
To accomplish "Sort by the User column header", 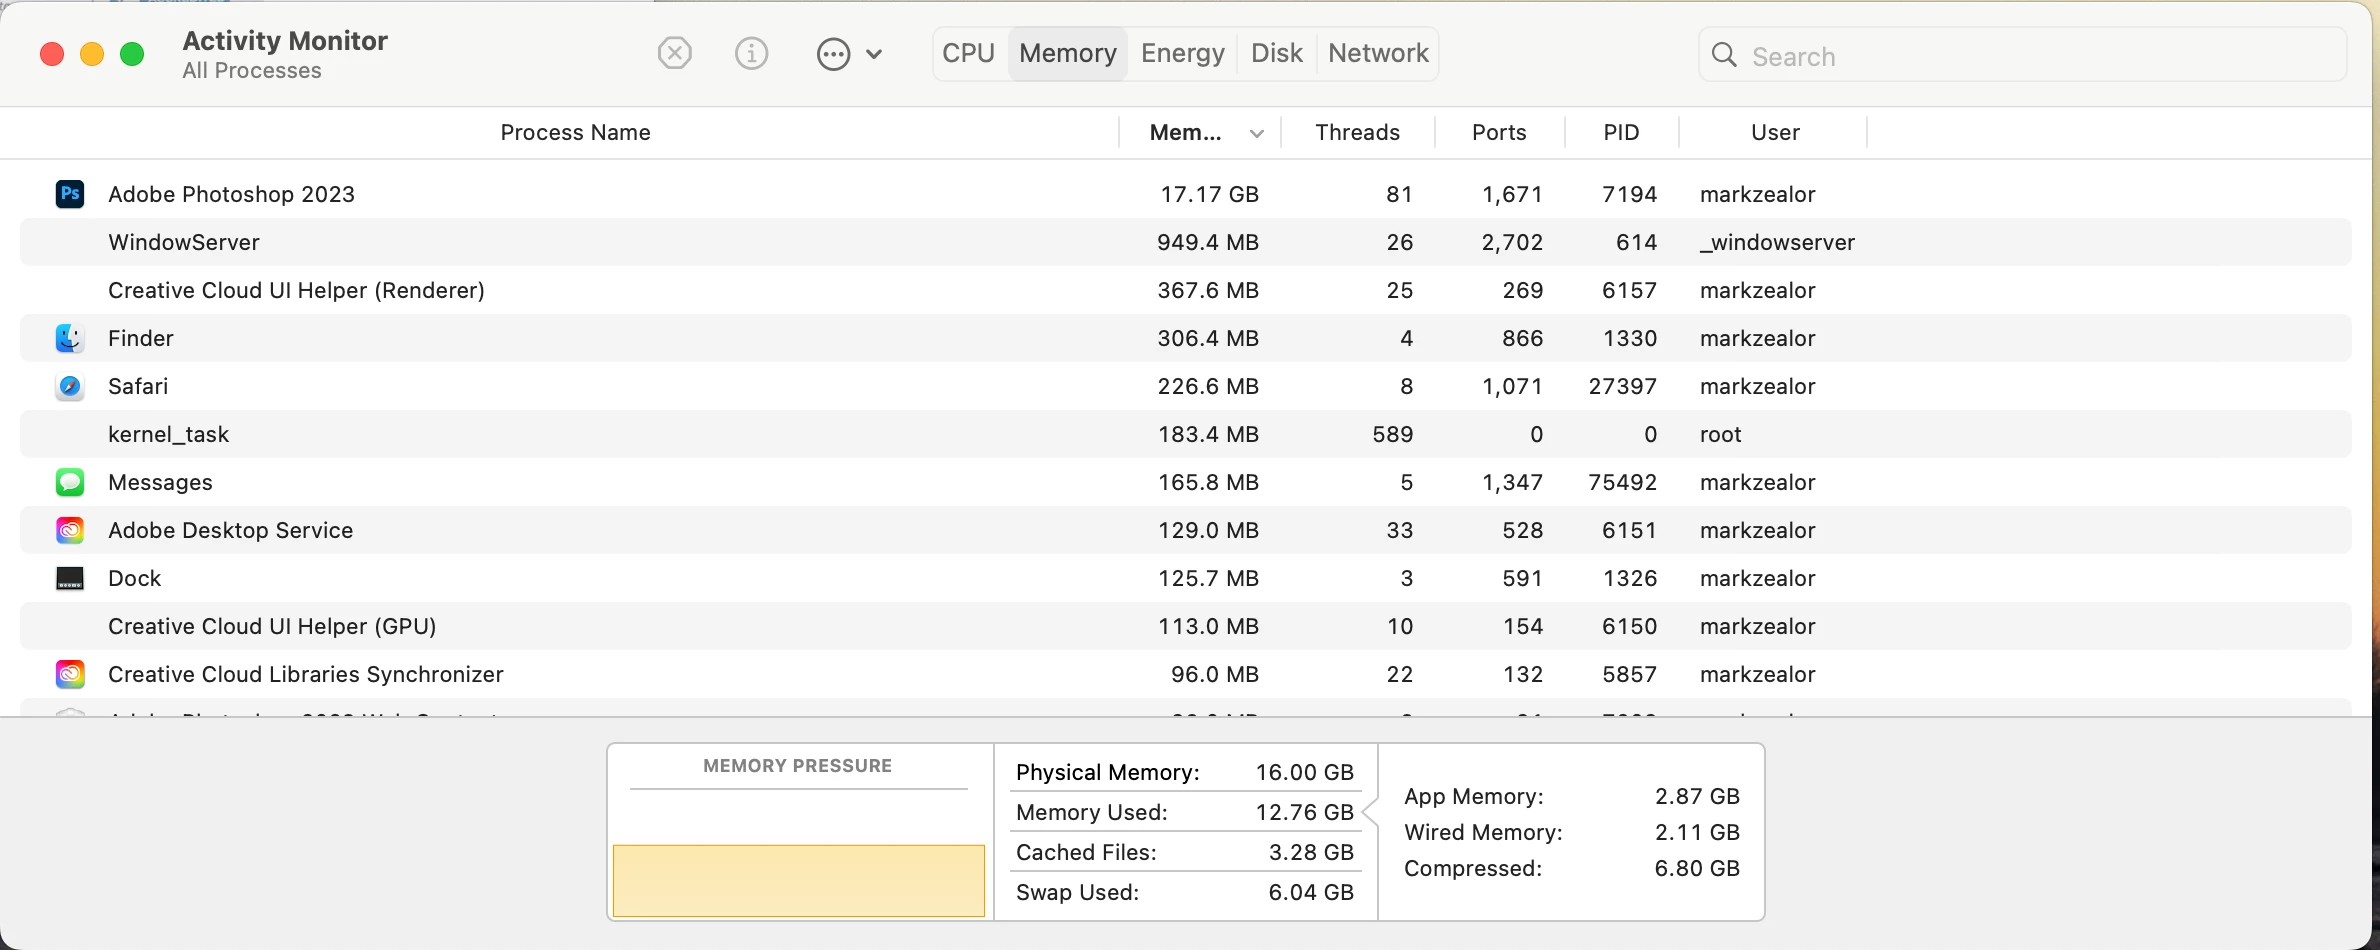I will point(1775,132).
